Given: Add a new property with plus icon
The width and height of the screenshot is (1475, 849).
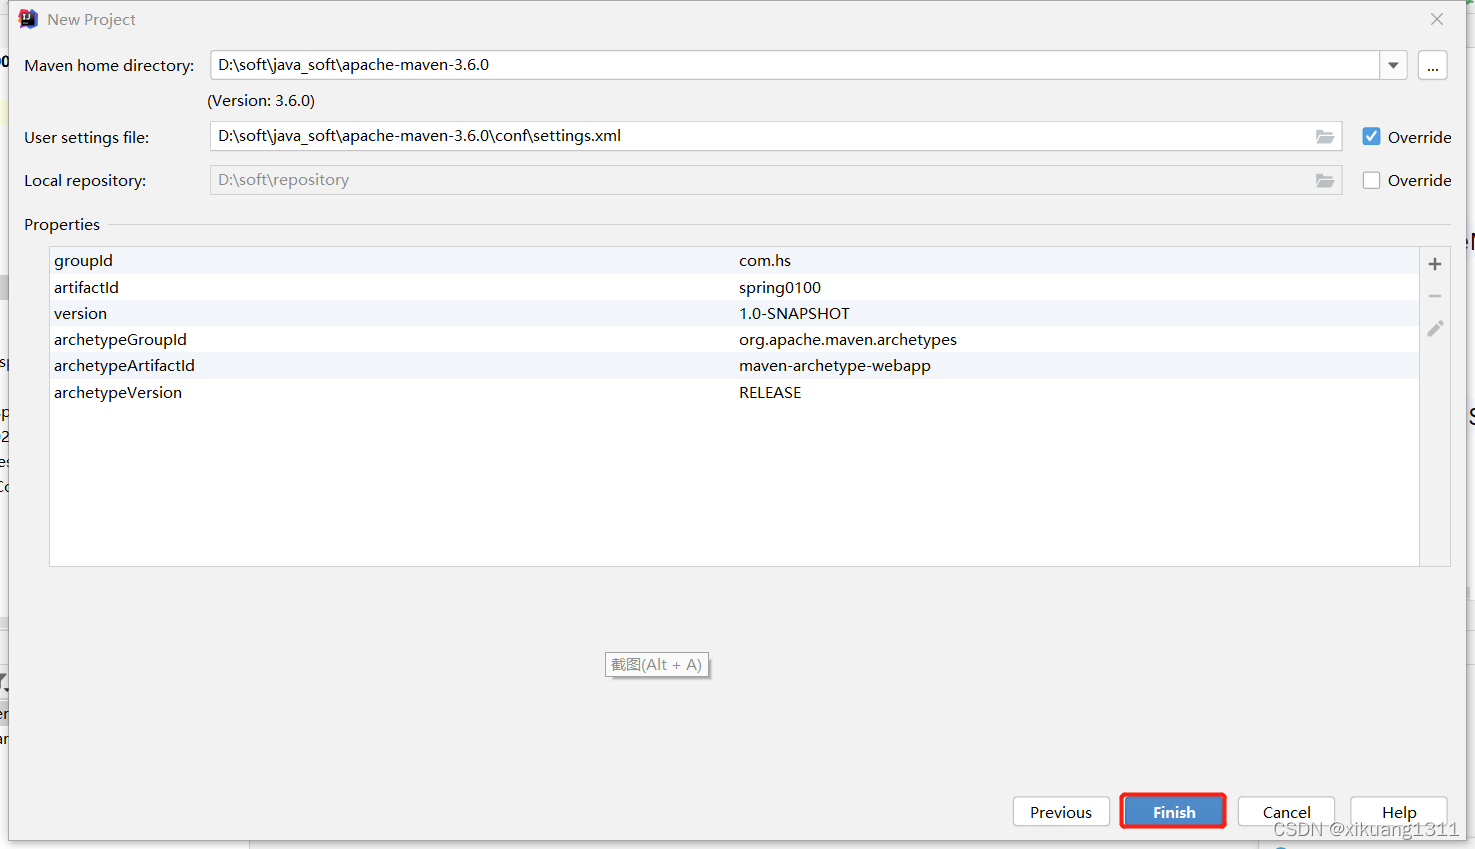Looking at the screenshot, I should [x=1435, y=264].
